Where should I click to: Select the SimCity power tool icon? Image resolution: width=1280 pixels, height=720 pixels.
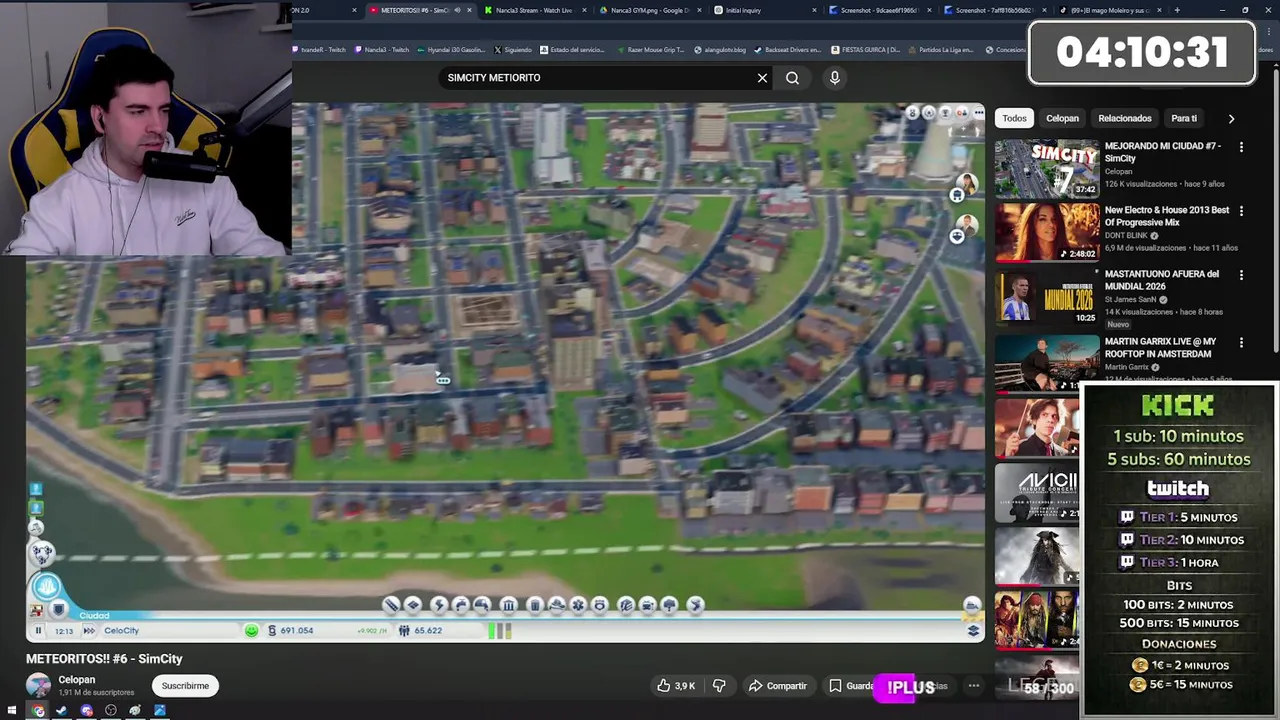[439, 605]
